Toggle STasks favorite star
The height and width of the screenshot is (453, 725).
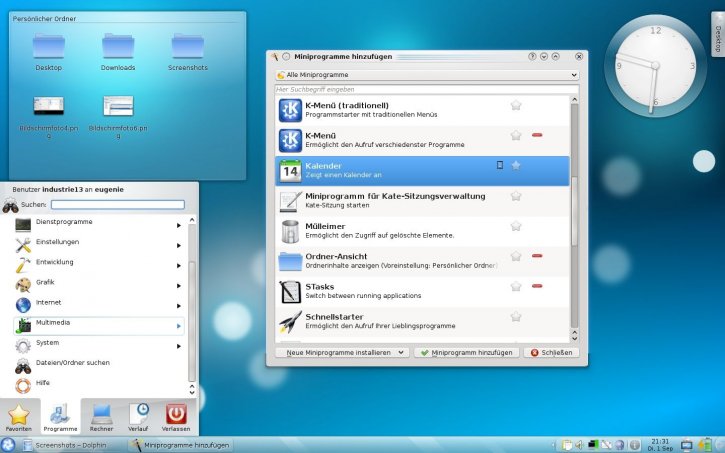pos(516,286)
